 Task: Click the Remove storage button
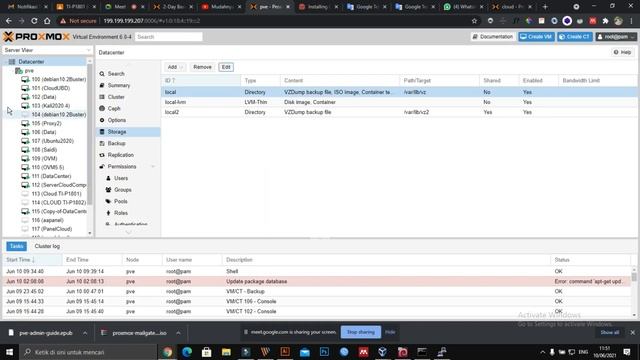pyautogui.click(x=202, y=67)
